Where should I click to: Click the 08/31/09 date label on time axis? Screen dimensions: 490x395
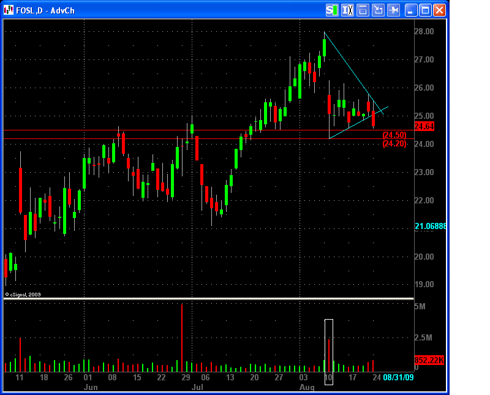point(398,377)
